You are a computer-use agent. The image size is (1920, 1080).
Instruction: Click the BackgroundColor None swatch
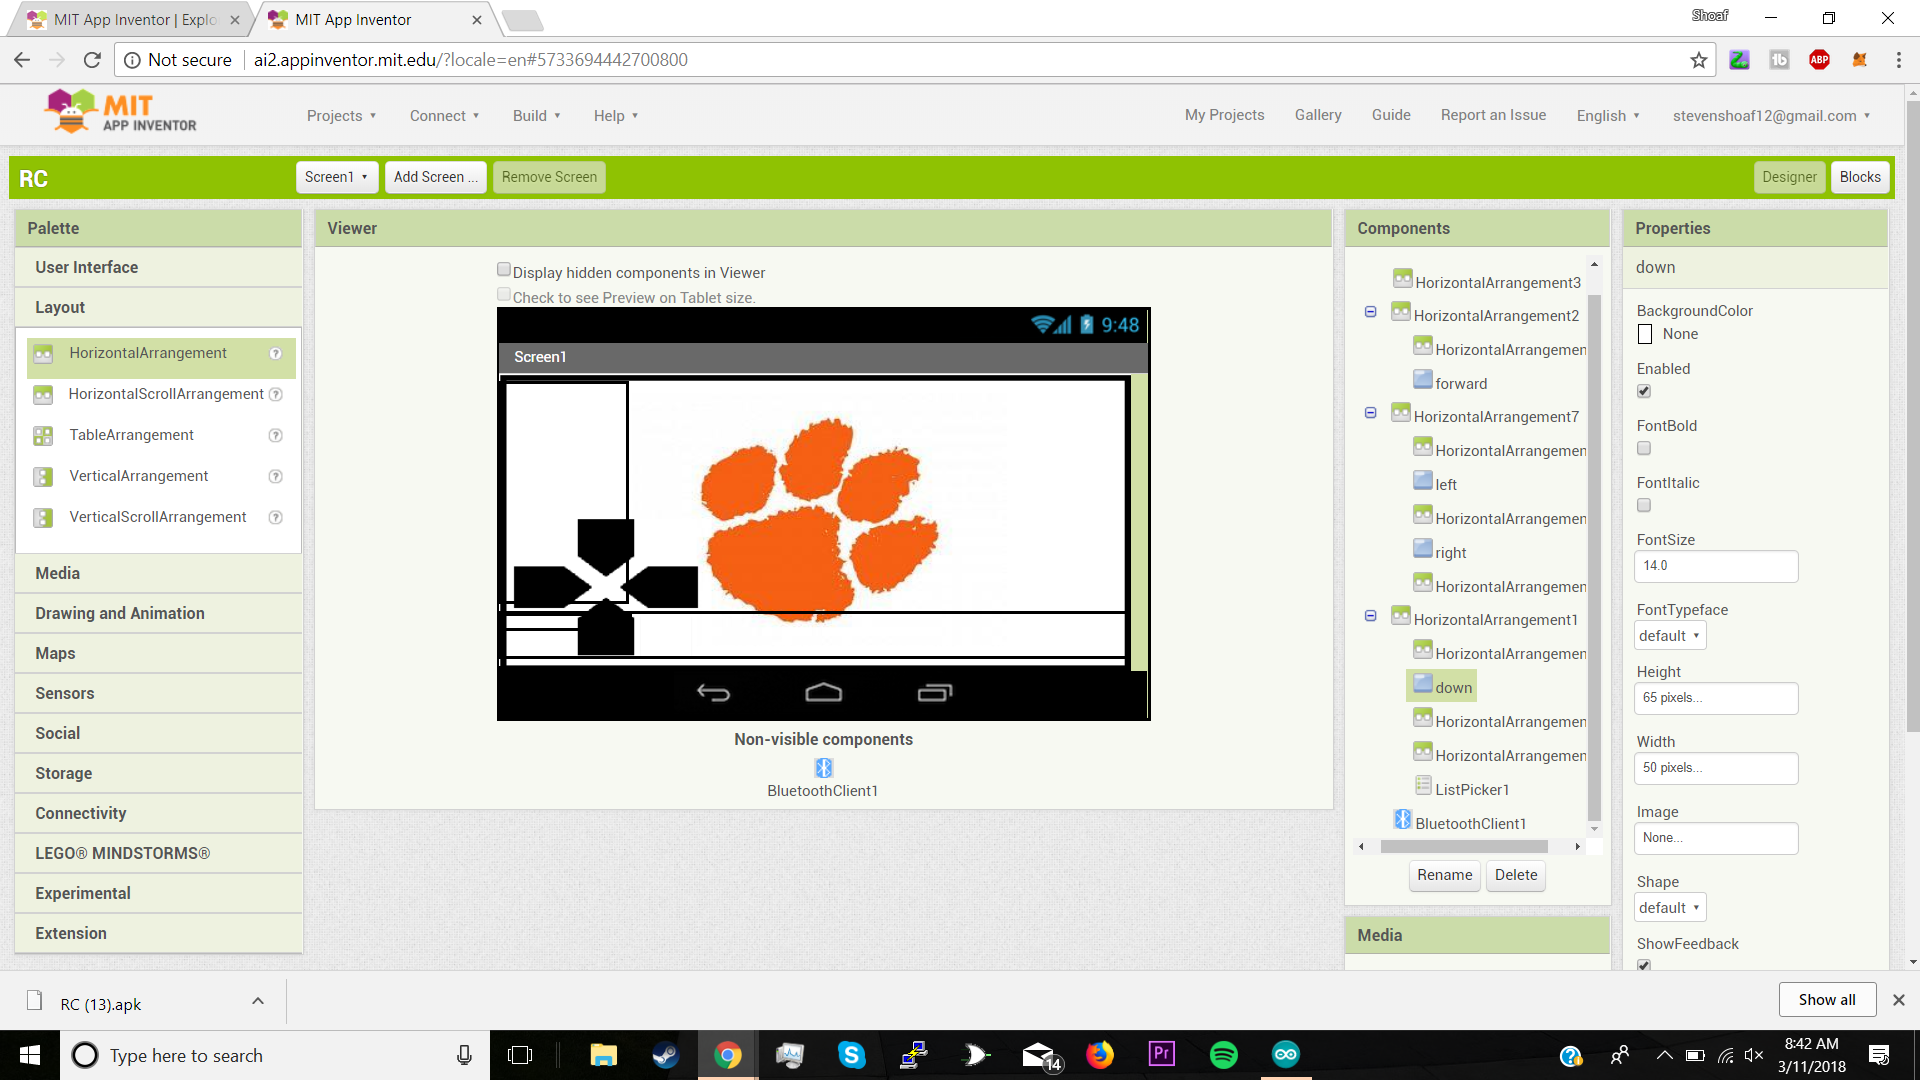[1645, 335]
